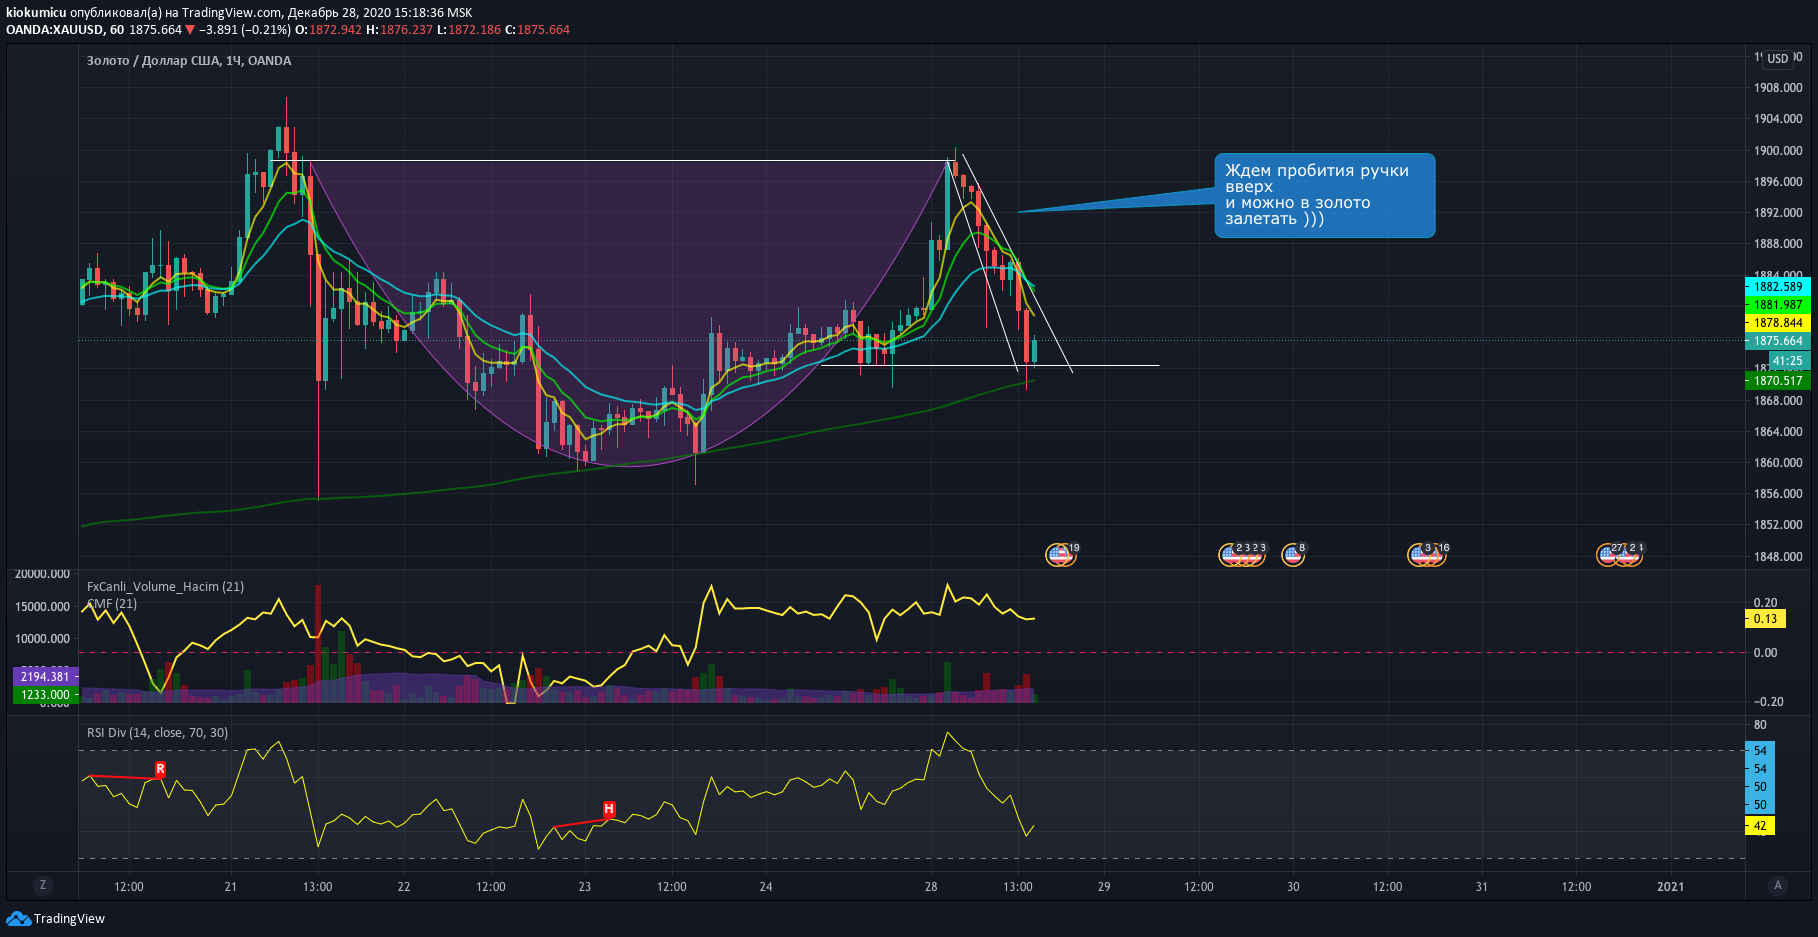
Task: Click the green 1233.000 volume label
Action: [46, 695]
